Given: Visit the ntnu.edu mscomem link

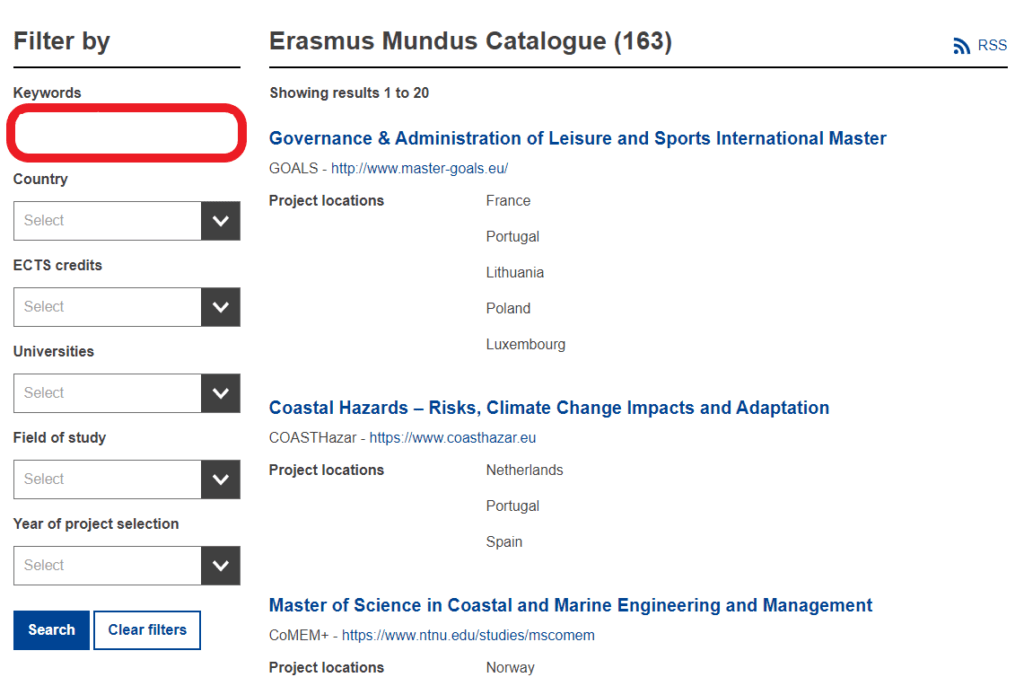Looking at the screenshot, I should click(468, 636).
